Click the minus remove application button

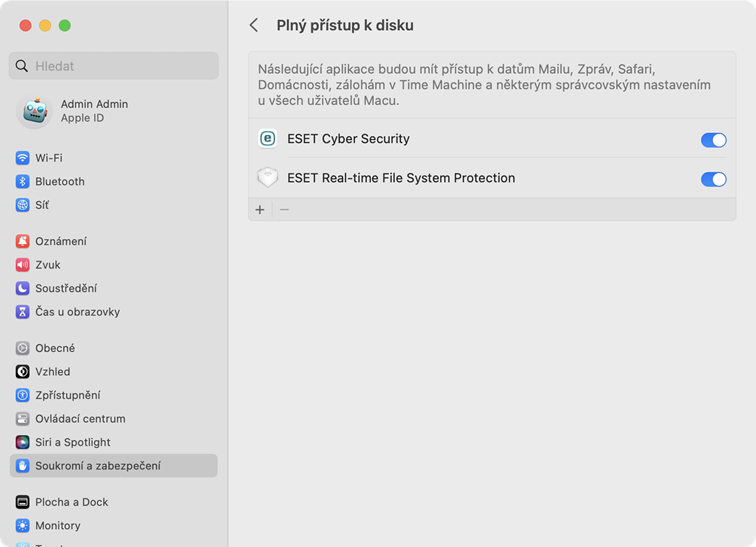(x=284, y=210)
